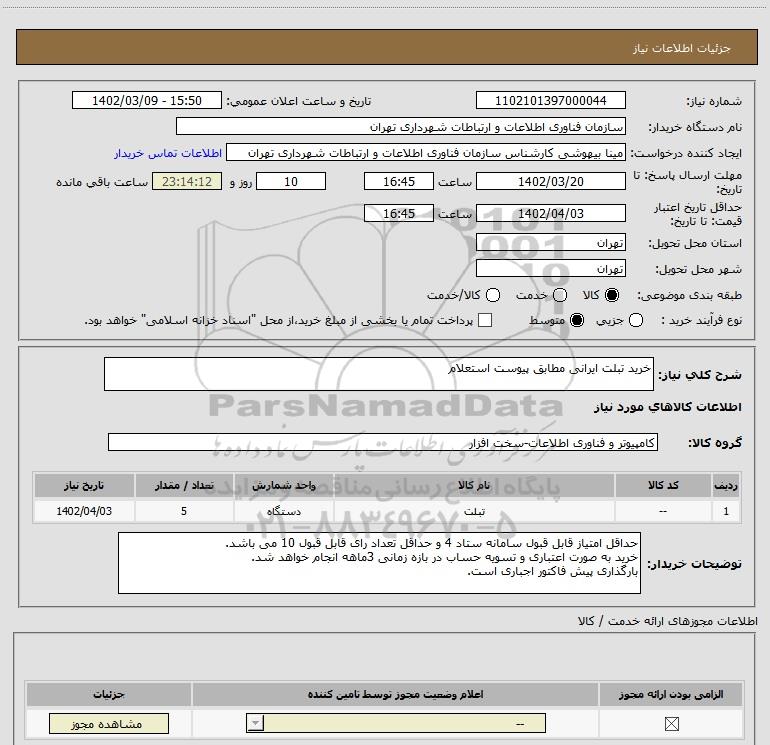Click the quantity cell showing 5
This screenshot has height=745, width=770.
(x=184, y=511)
